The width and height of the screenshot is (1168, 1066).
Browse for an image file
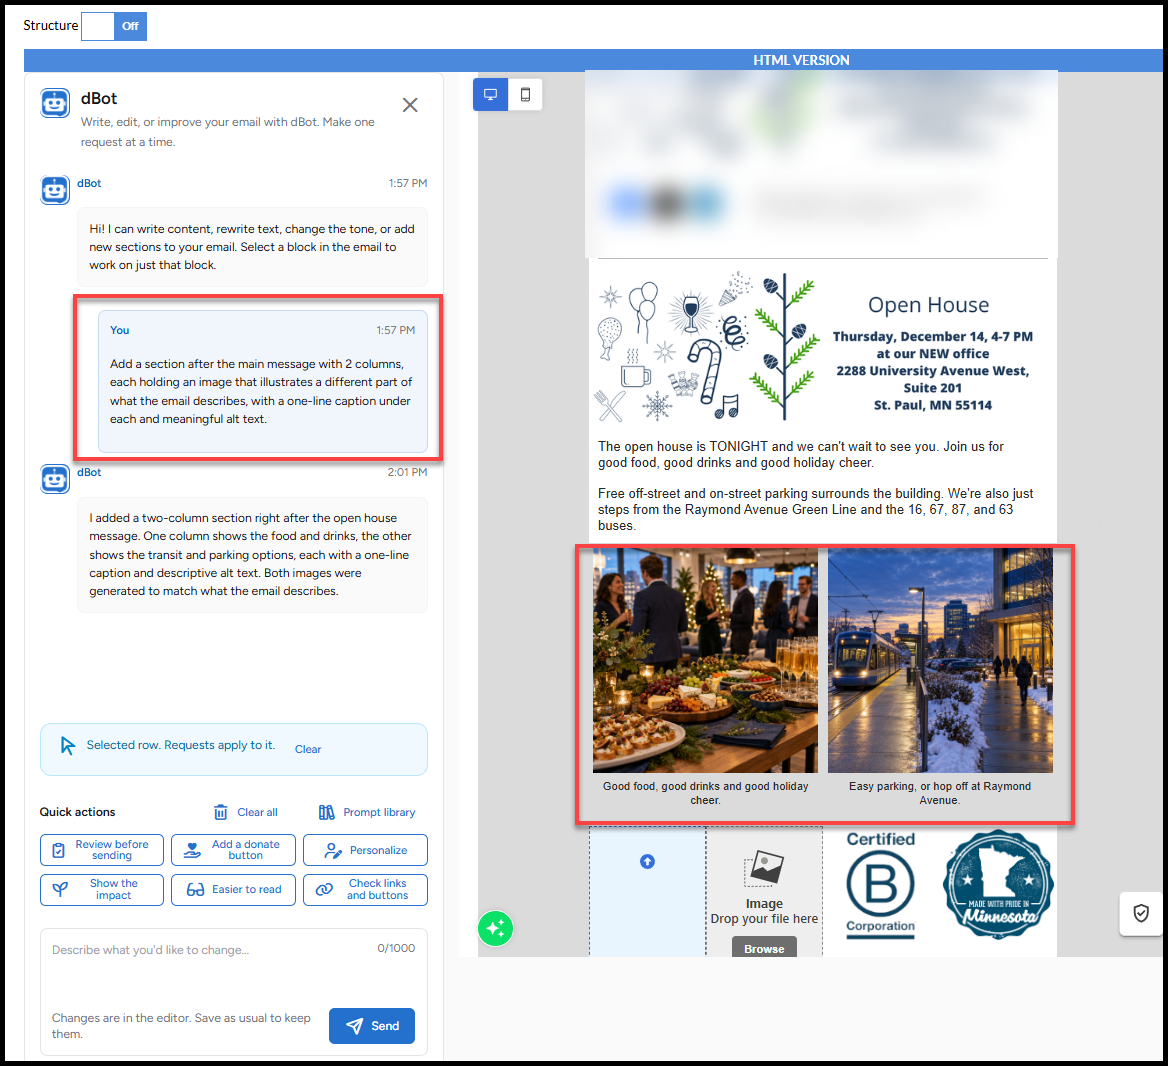click(764, 948)
